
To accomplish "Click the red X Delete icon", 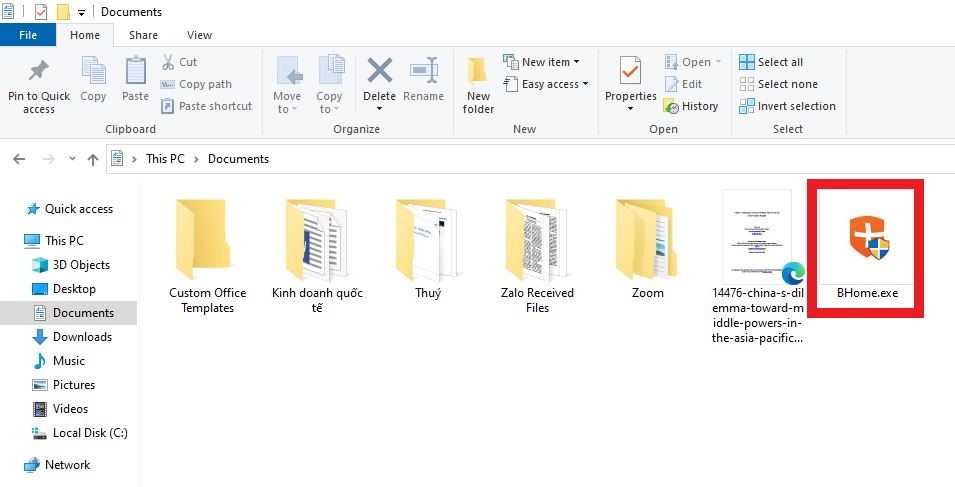I will click(x=379, y=71).
